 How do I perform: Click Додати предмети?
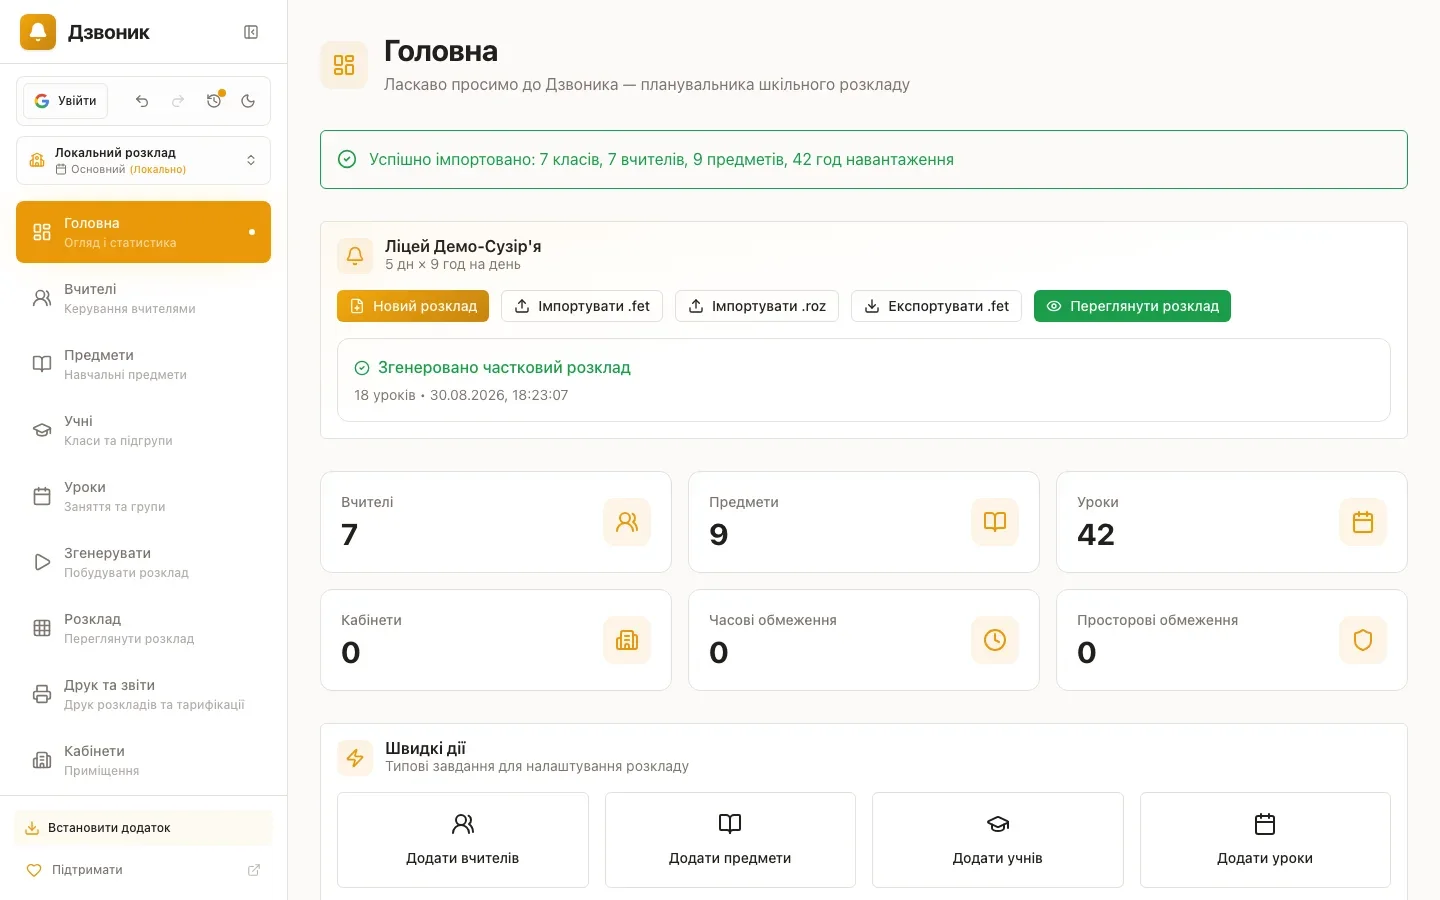coord(730,840)
